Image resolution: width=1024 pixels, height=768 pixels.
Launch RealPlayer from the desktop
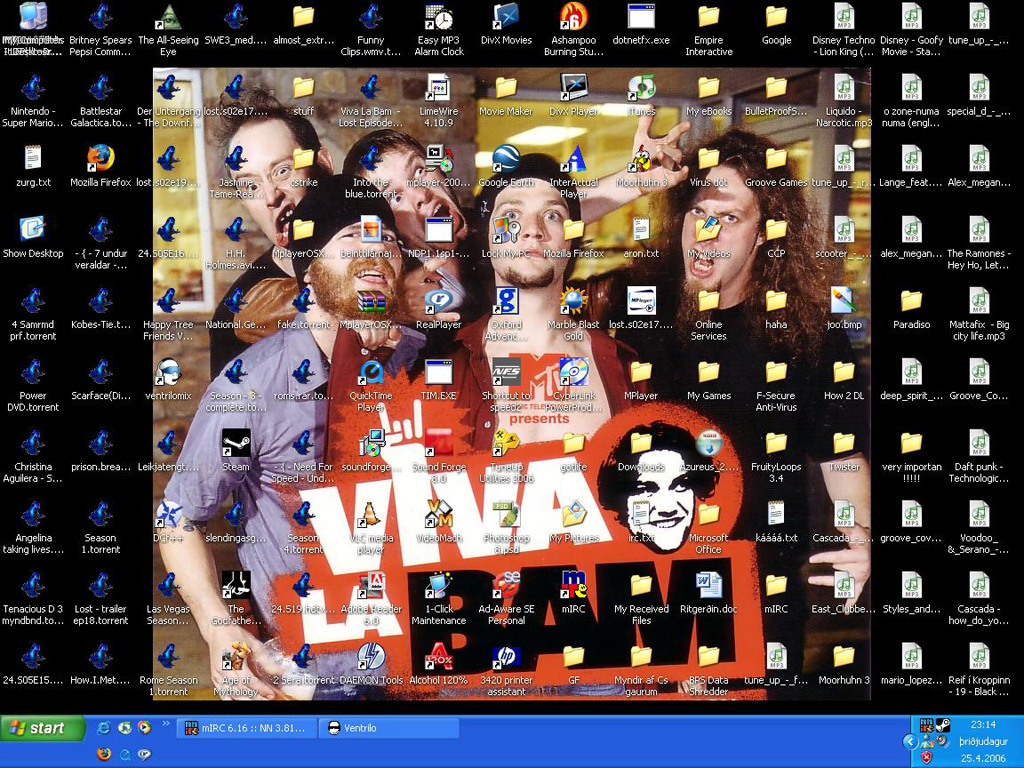pyautogui.click(x=439, y=309)
